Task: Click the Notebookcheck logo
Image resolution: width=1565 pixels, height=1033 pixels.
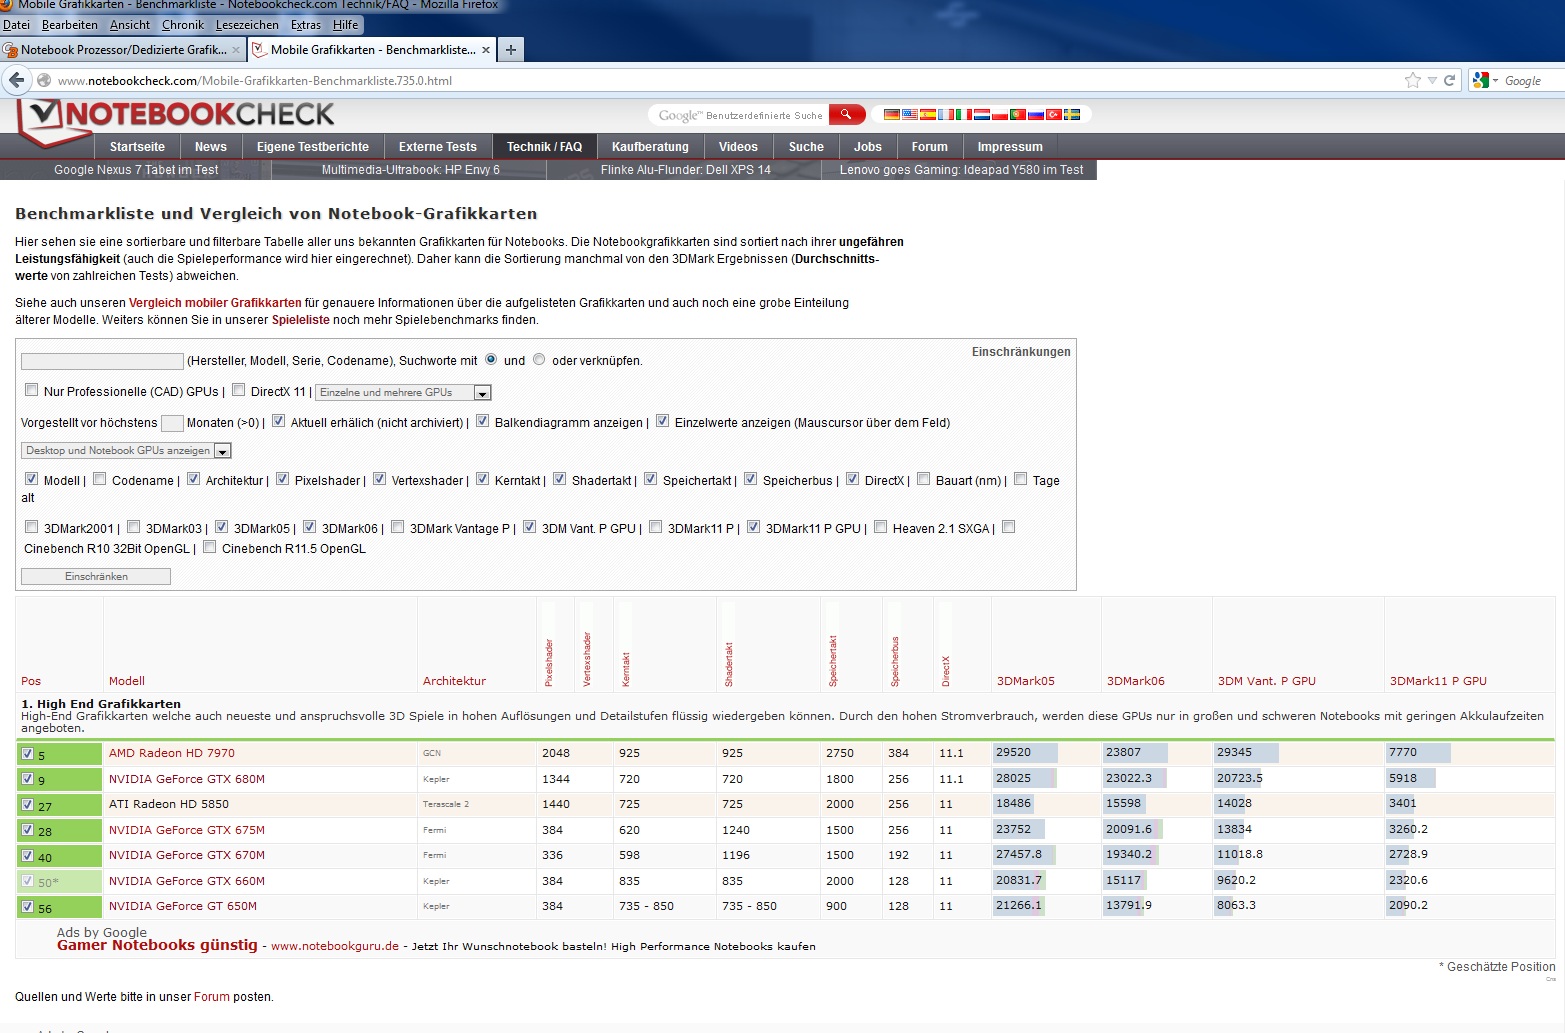Action: 178,120
